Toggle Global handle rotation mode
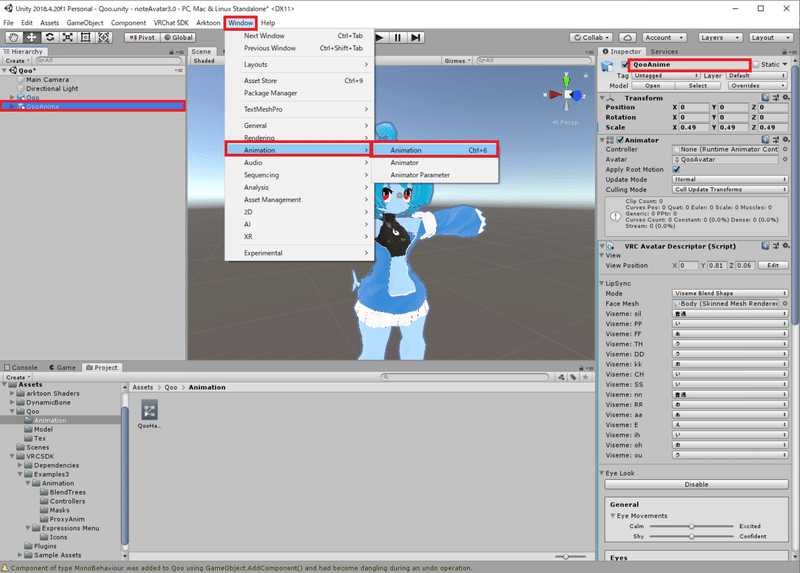800x573 pixels. coord(178,37)
